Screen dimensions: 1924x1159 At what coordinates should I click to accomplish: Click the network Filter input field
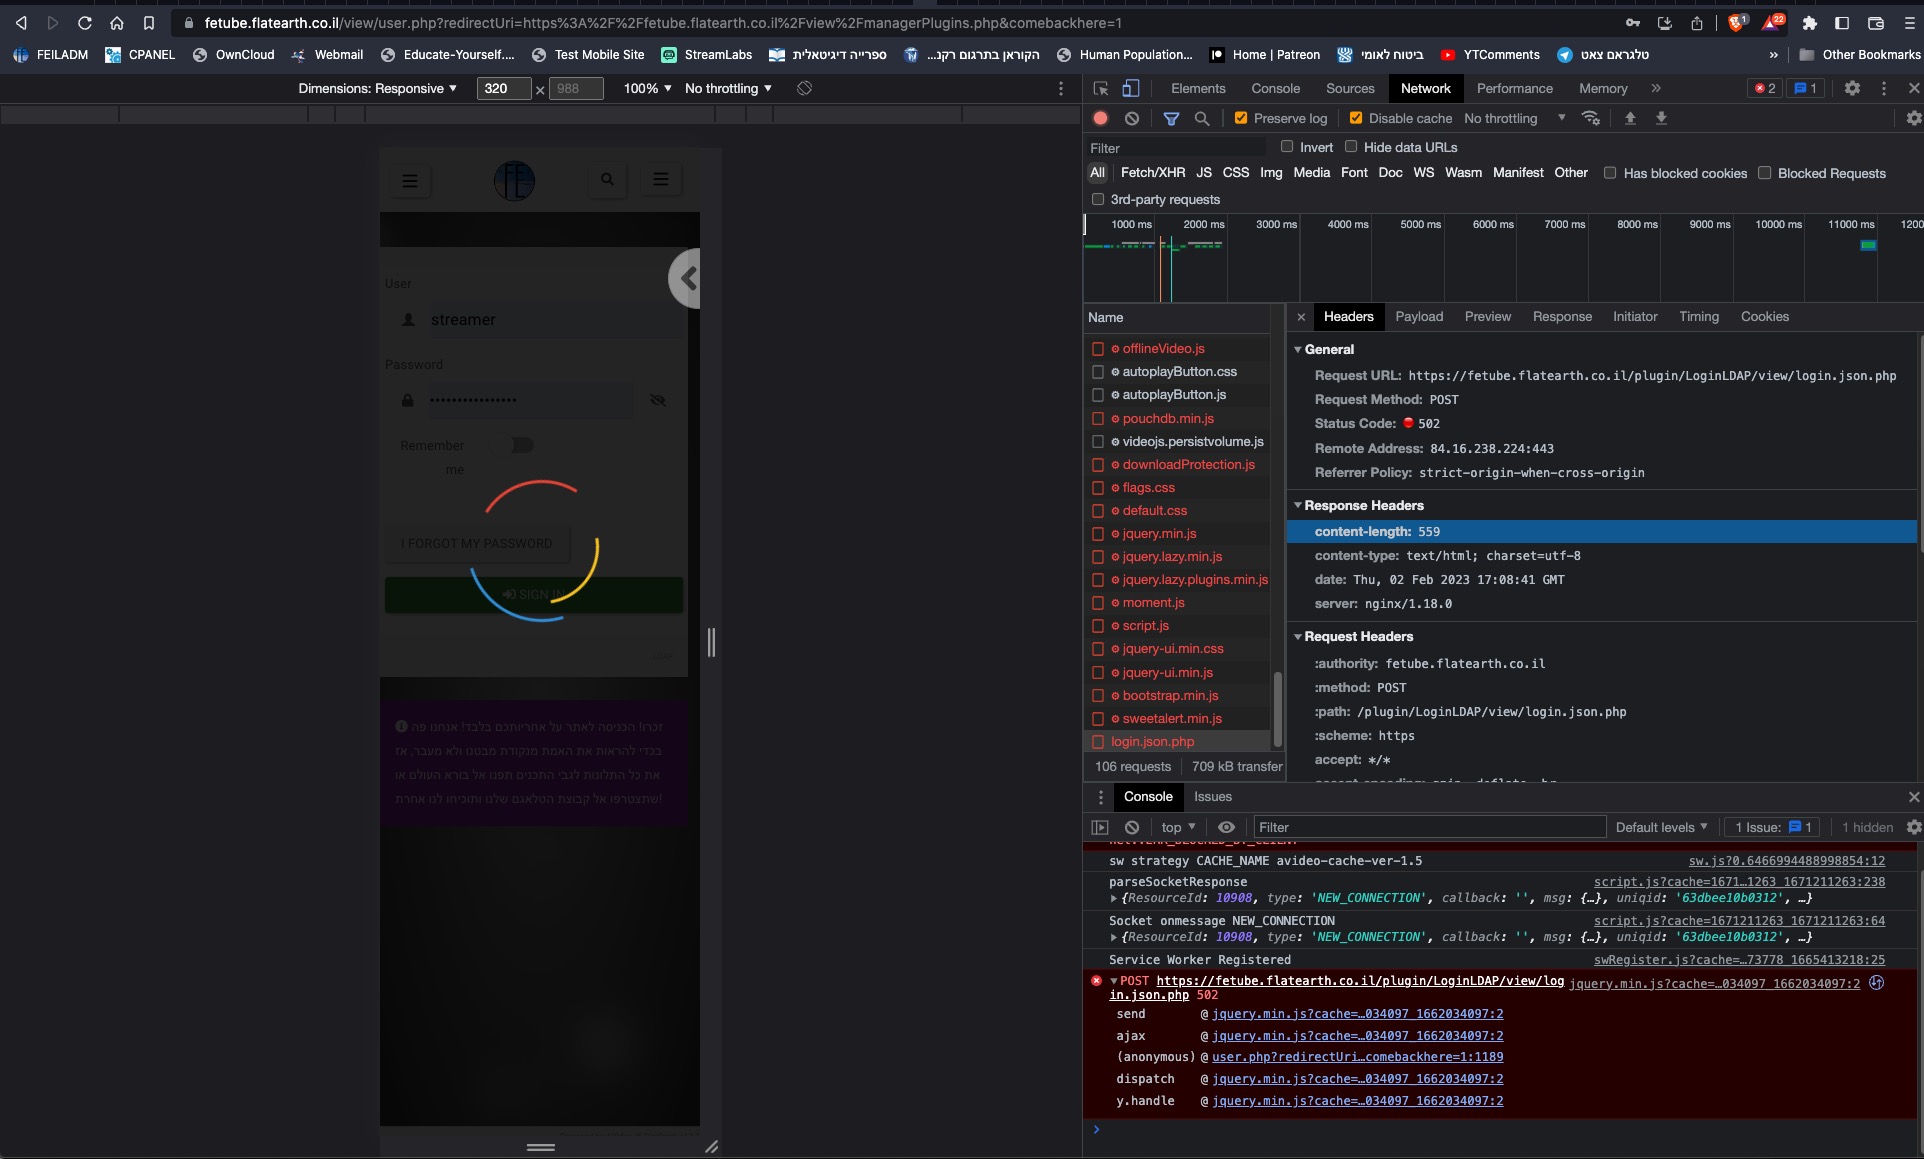[1178, 147]
